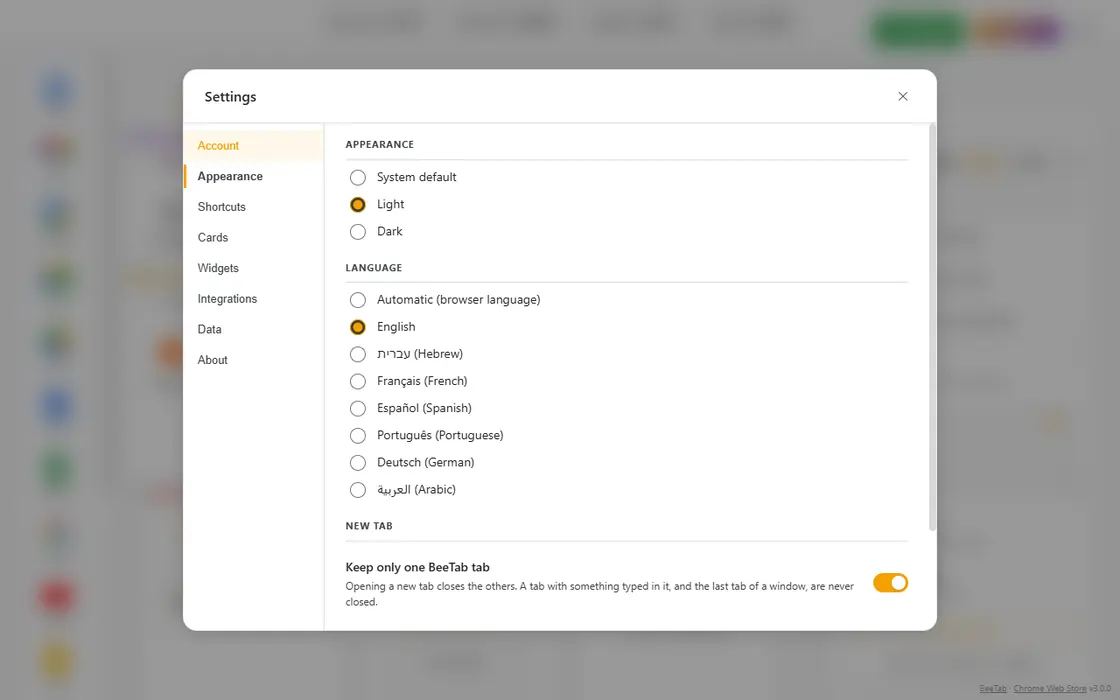
Task: Open the BeeTab footer link
Action: (x=992, y=689)
